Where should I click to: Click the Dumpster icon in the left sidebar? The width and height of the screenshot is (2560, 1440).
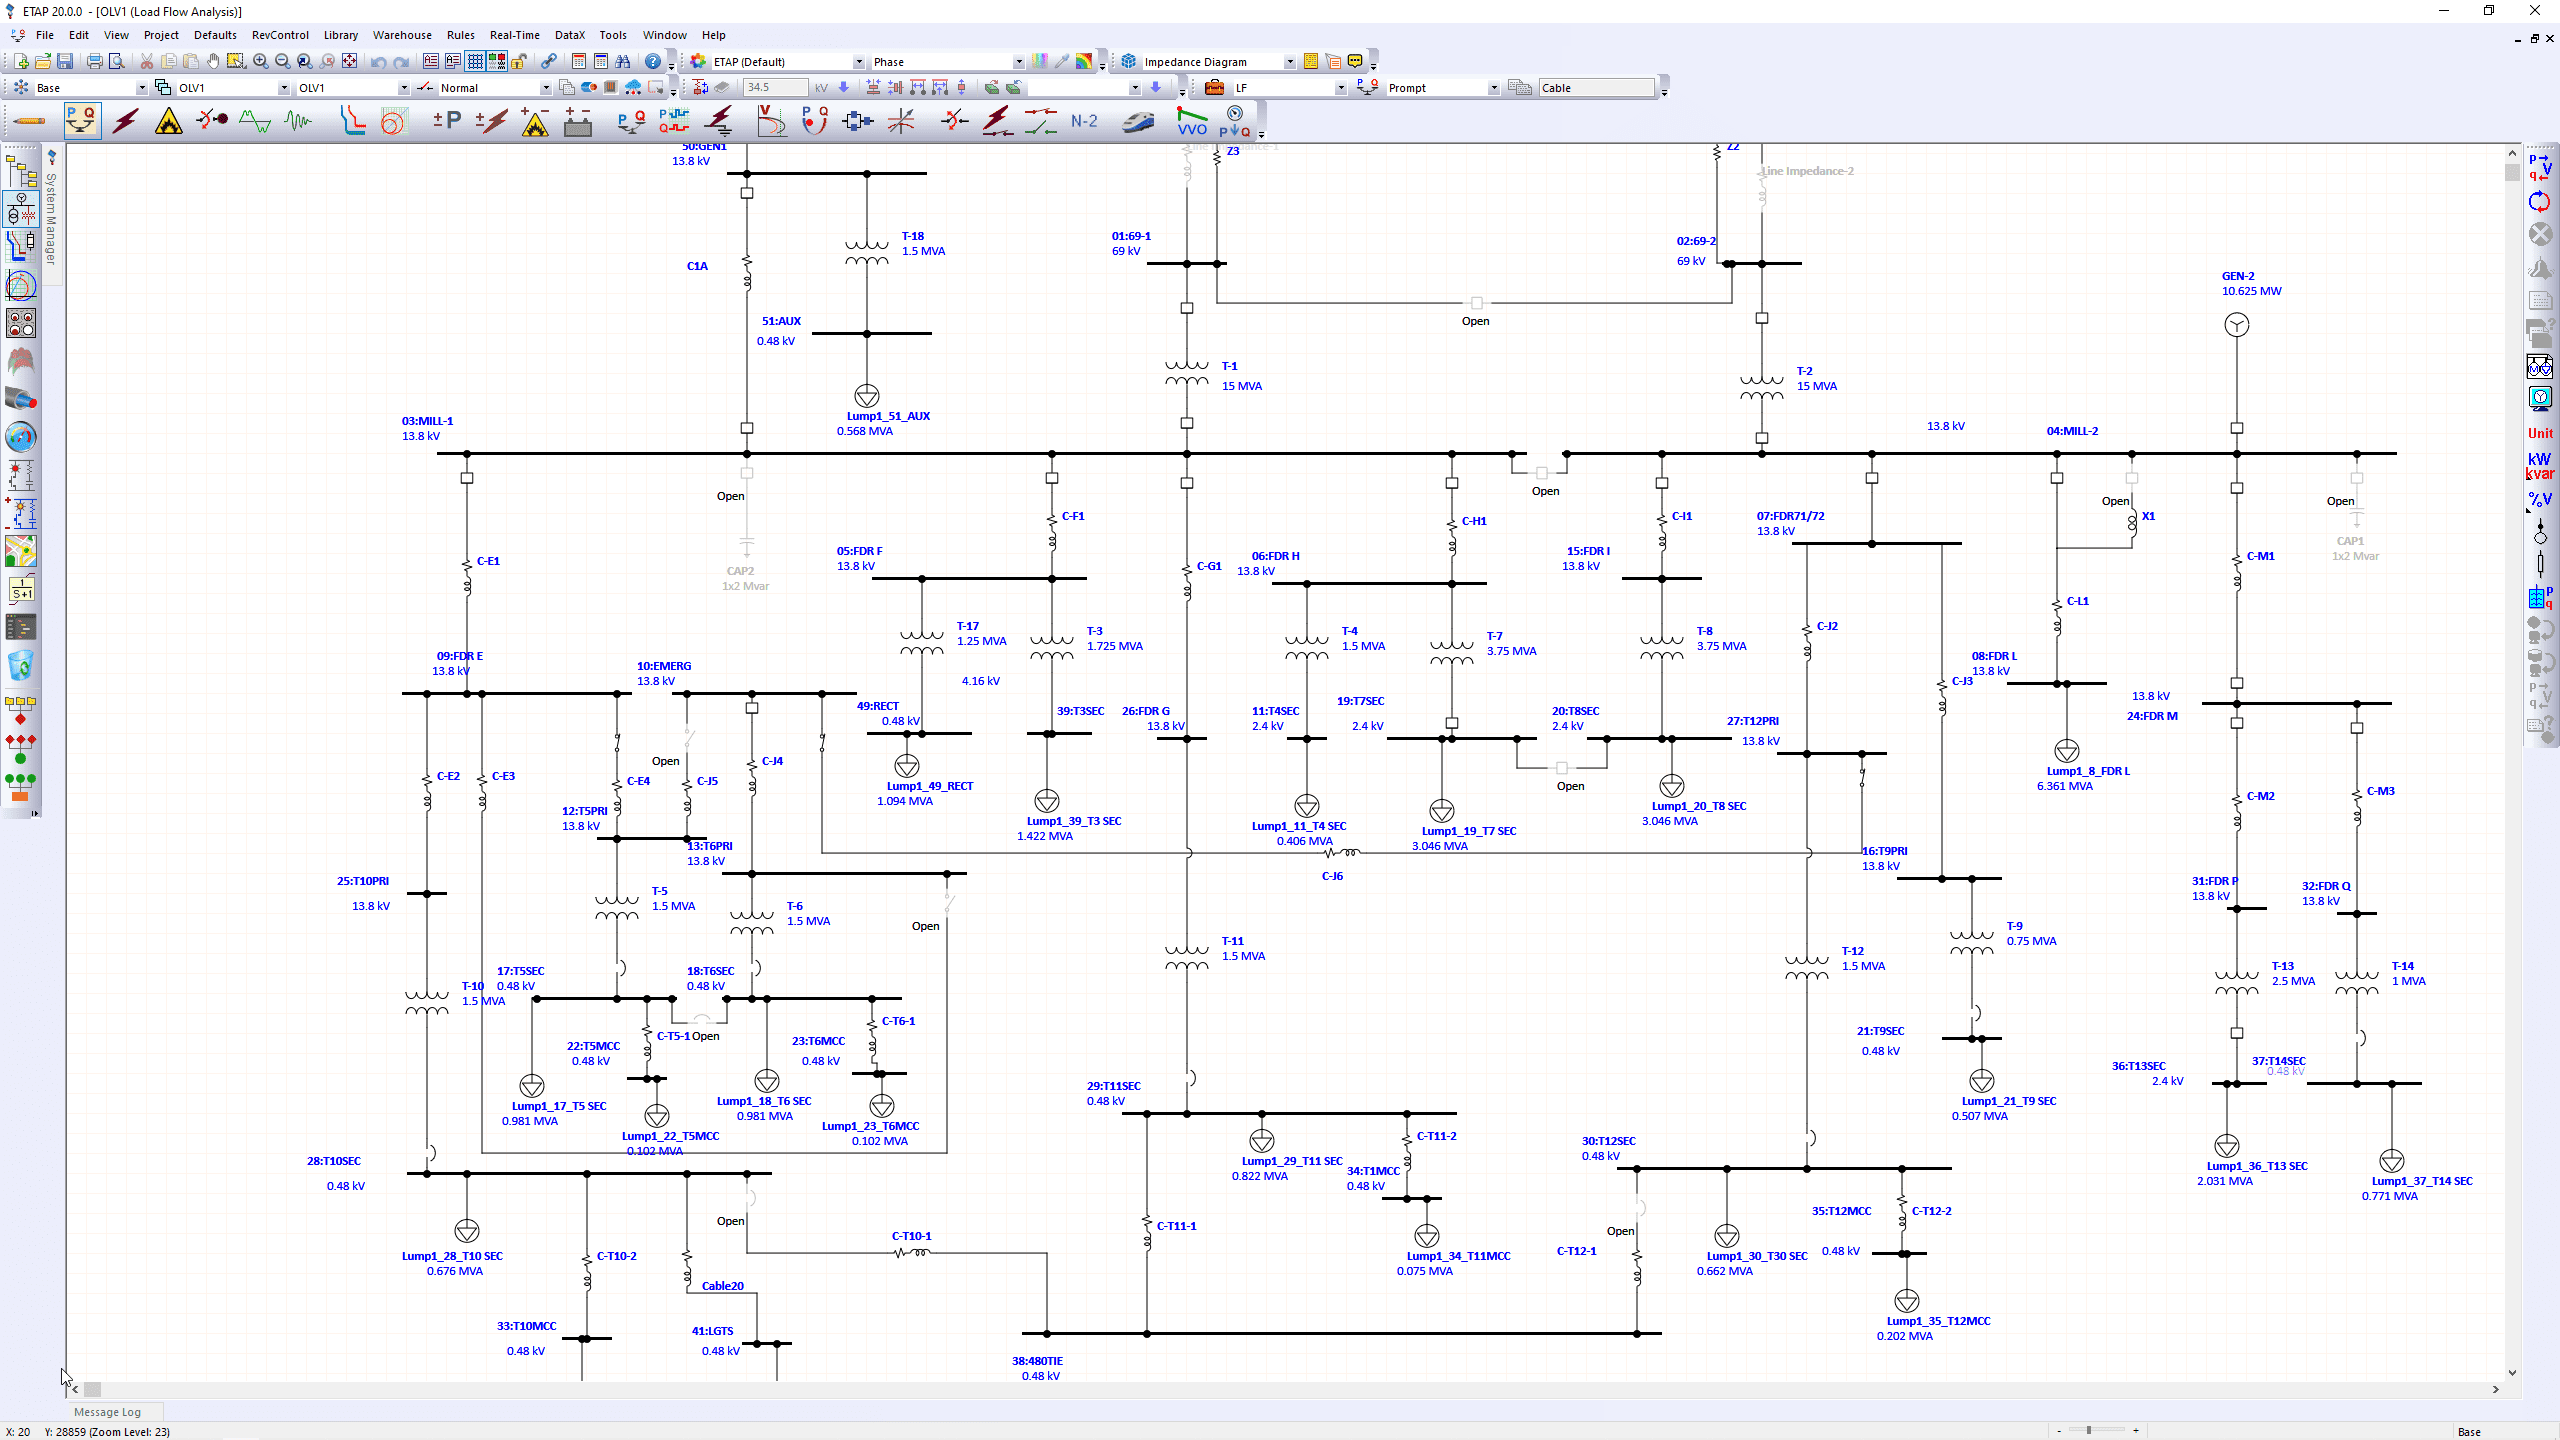[21, 665]
